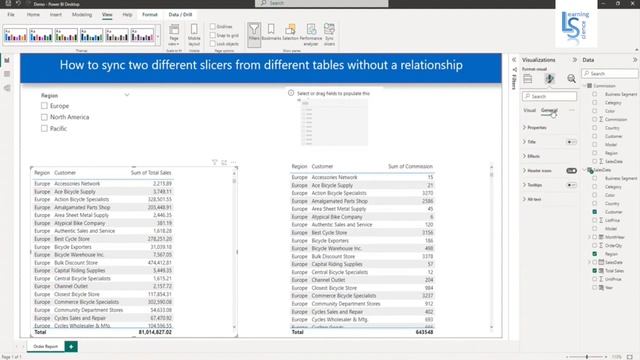
Task: Open Report view in left sidebar
Action: 7,60
